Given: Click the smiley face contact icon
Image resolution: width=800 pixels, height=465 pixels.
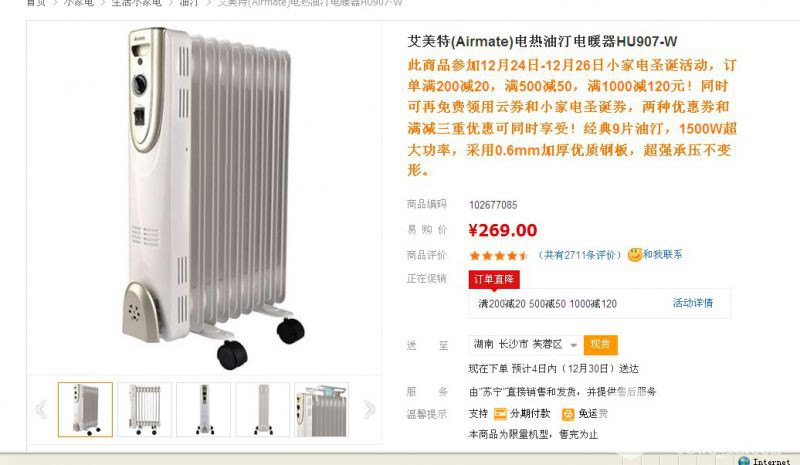Looking at the screenshot, I should pos(634,254).
